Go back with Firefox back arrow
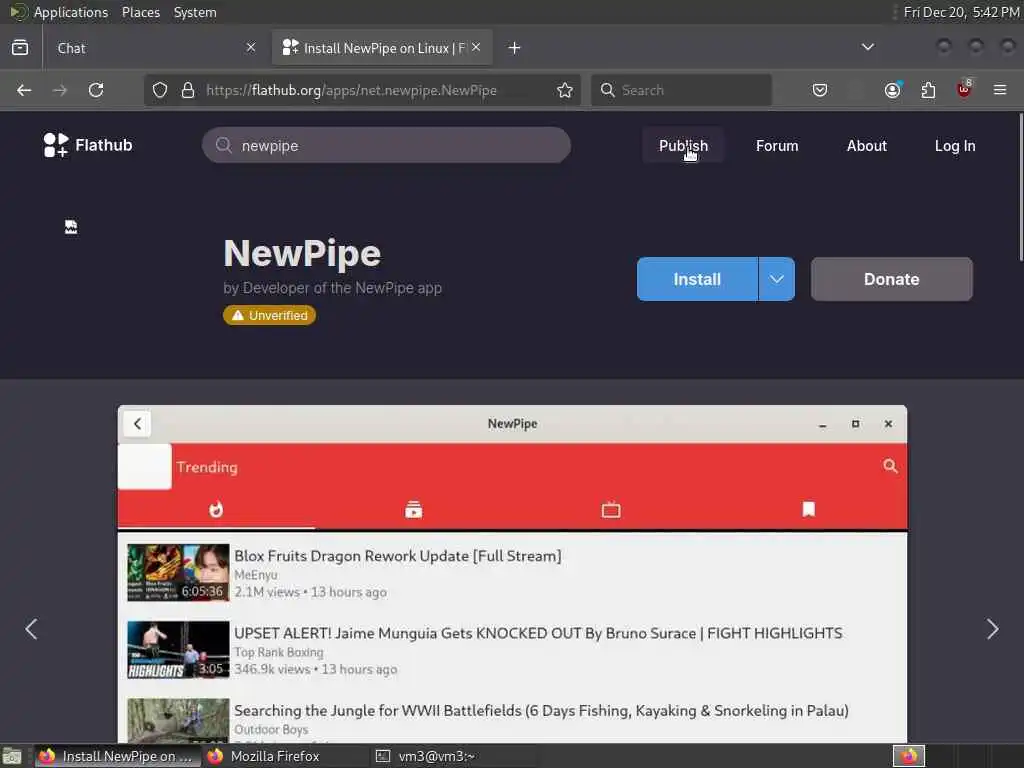 pos(24,90)
